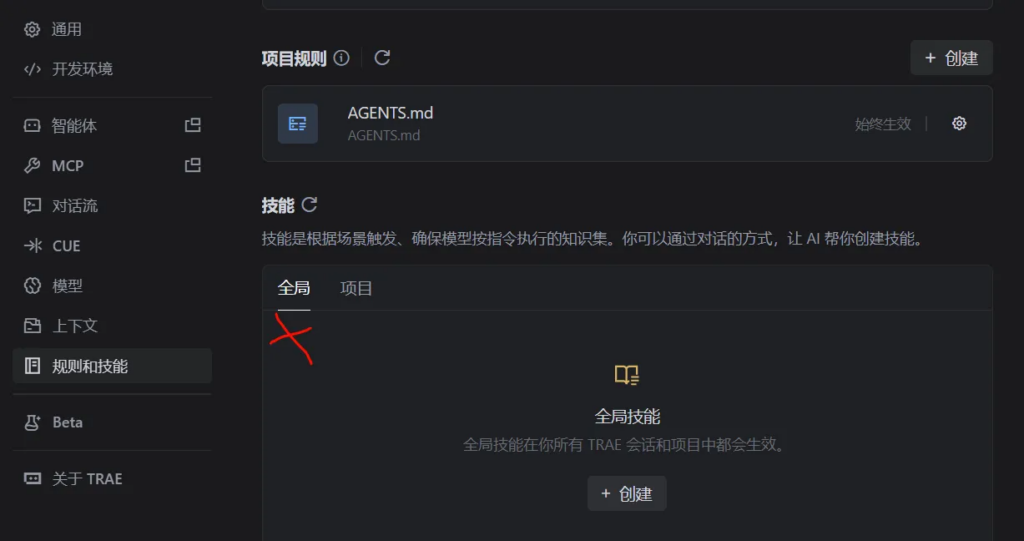The width and height of the screenshot is (1024, 541).
Task: Click the AGENTS.md file icon
Action: 298,123
